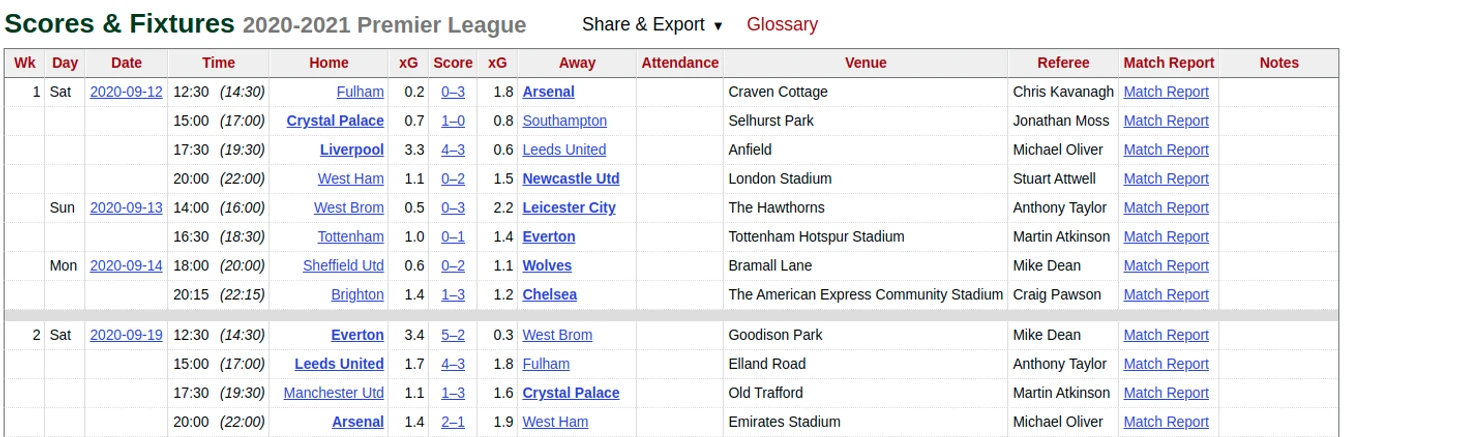
Task: Open the 2020-09-12 date link
Action: tap(126, 92)
